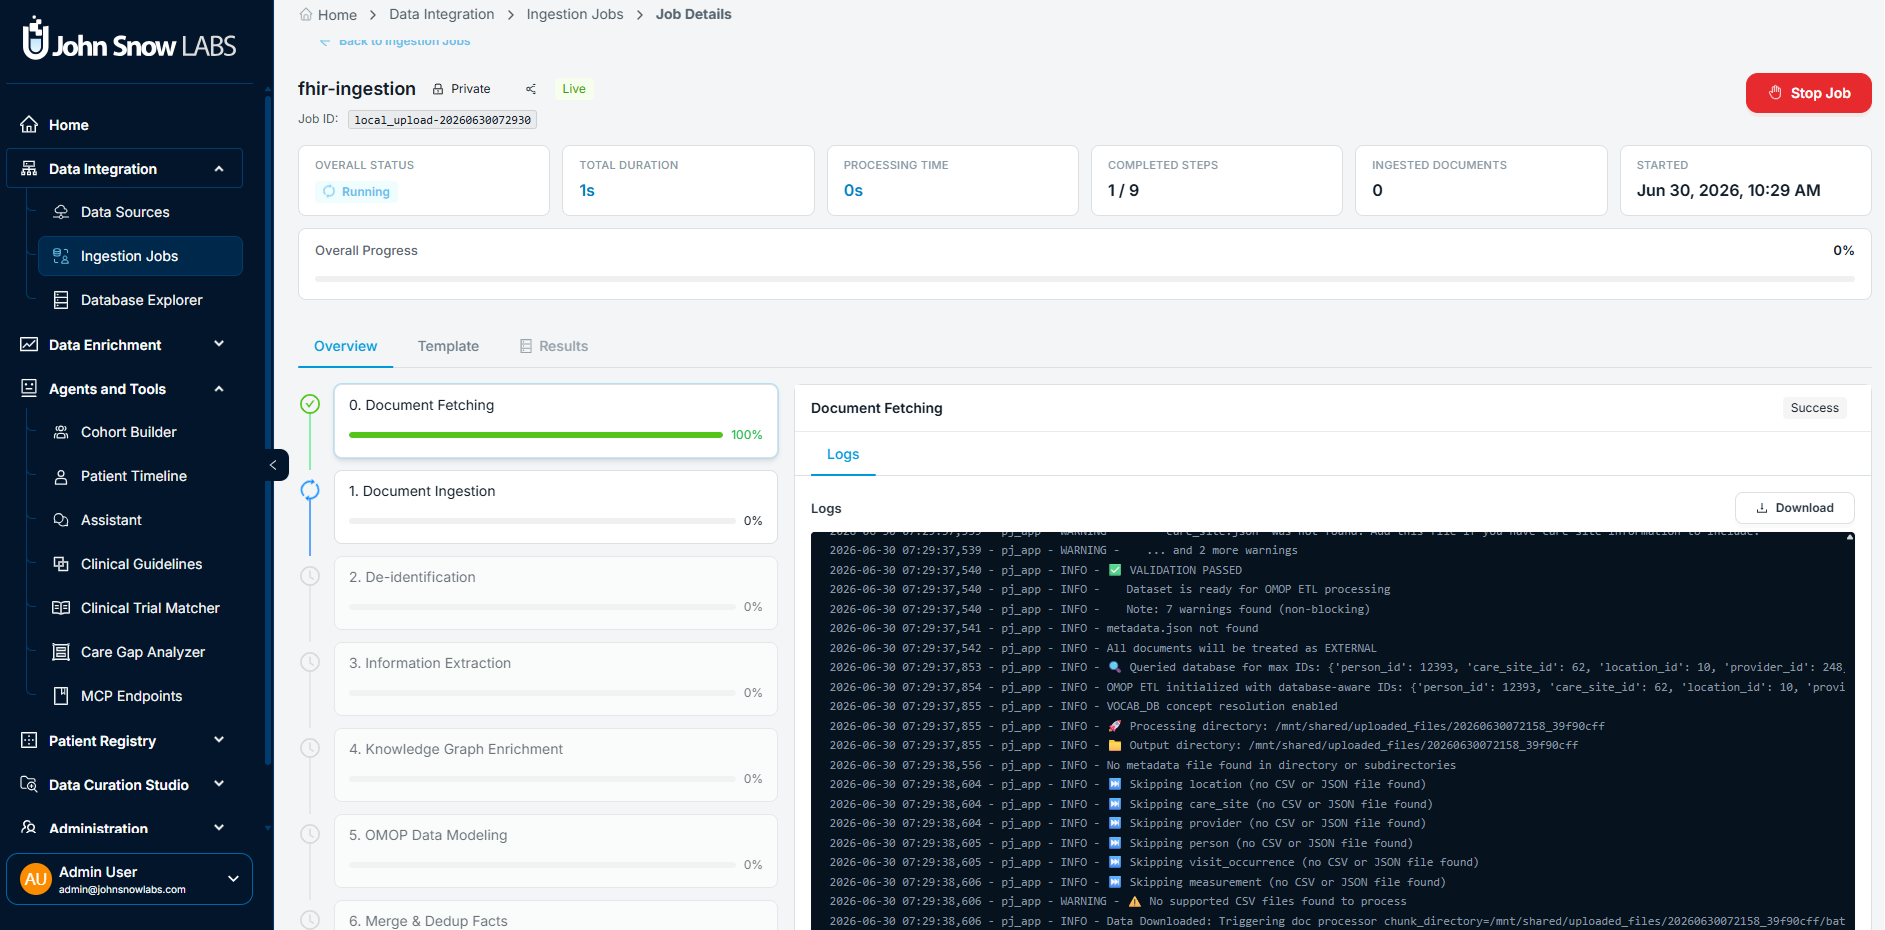Select the Knowledge Graph Enrichment step card
Screen dimensions: 1885x930
point(556,765)
